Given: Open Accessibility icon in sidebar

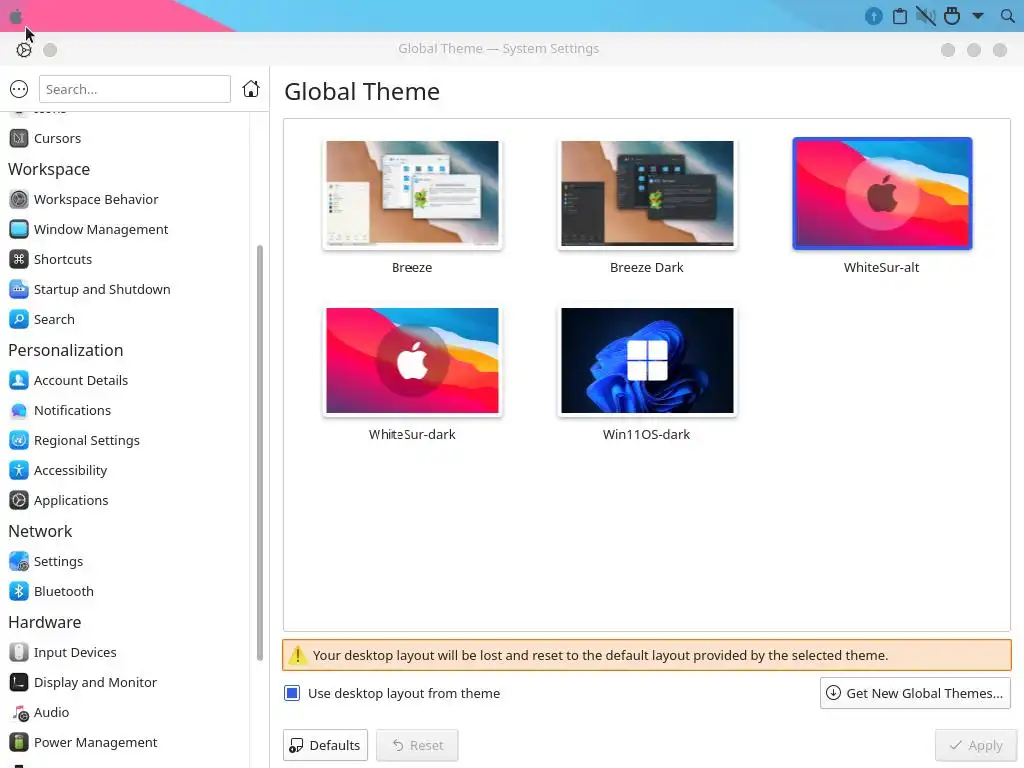Looking at the screenshot, I should pos(19,470).
